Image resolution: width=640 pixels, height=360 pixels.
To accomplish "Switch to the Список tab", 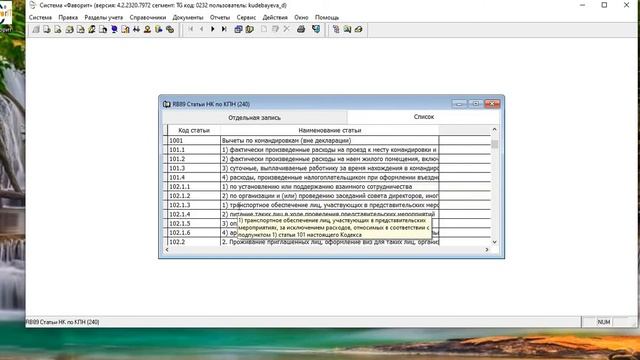I will [424, 117].
